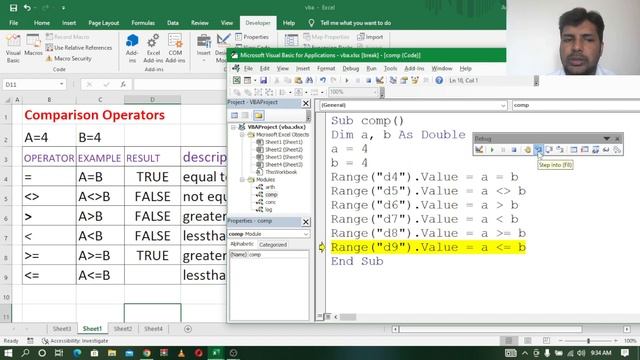Switch to Alphabetic tab in Properties

[242, 244]
